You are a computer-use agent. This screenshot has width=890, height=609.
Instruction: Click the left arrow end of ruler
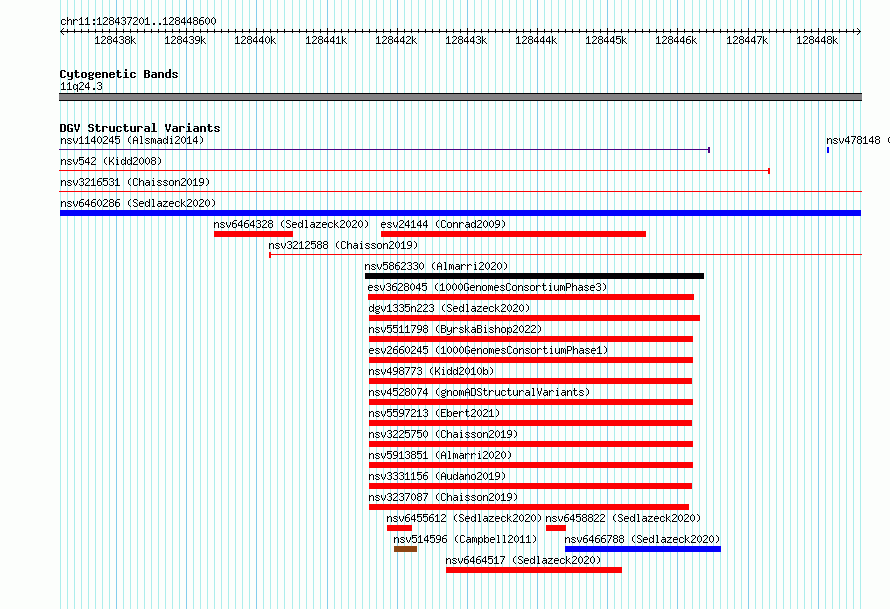click(x=62, y=32)
